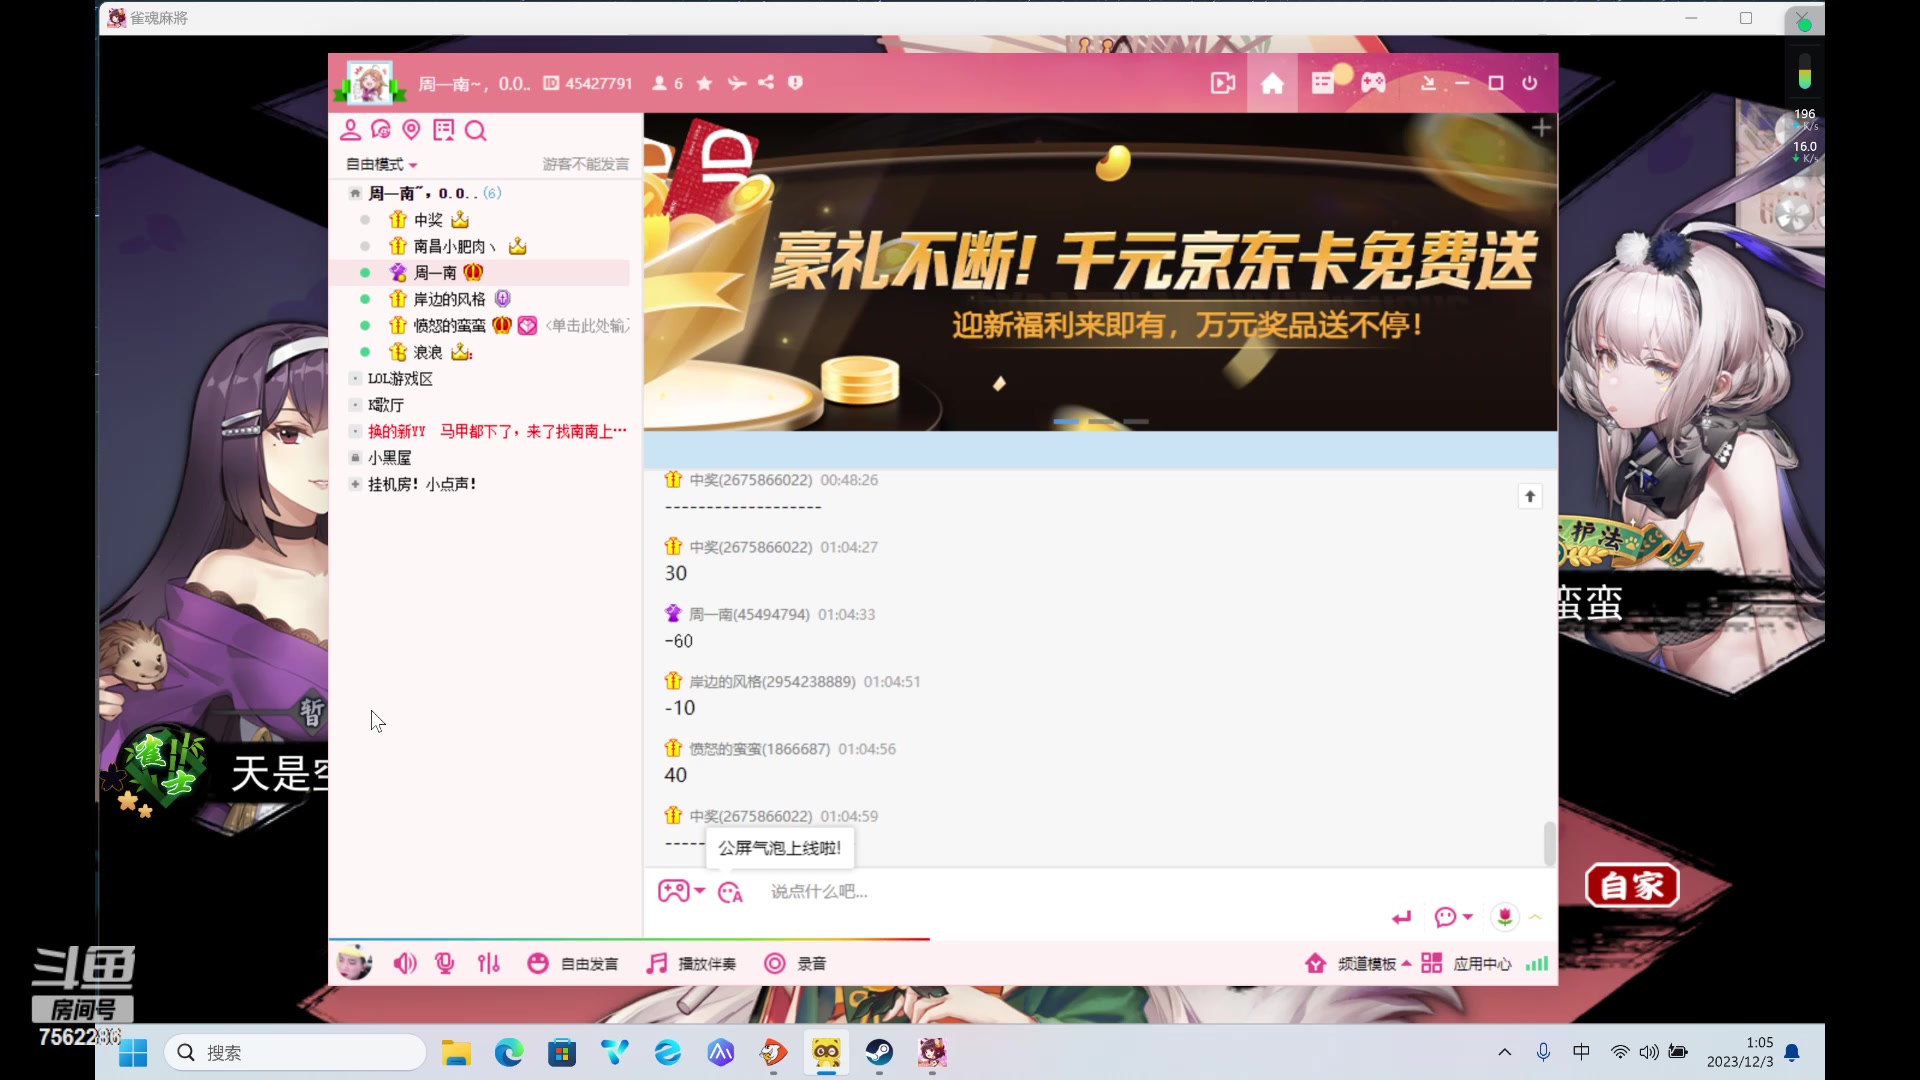Open the 频道模板 dropdown
The width and height of the screenshot is (1920, 1080).
[1374, 963]
